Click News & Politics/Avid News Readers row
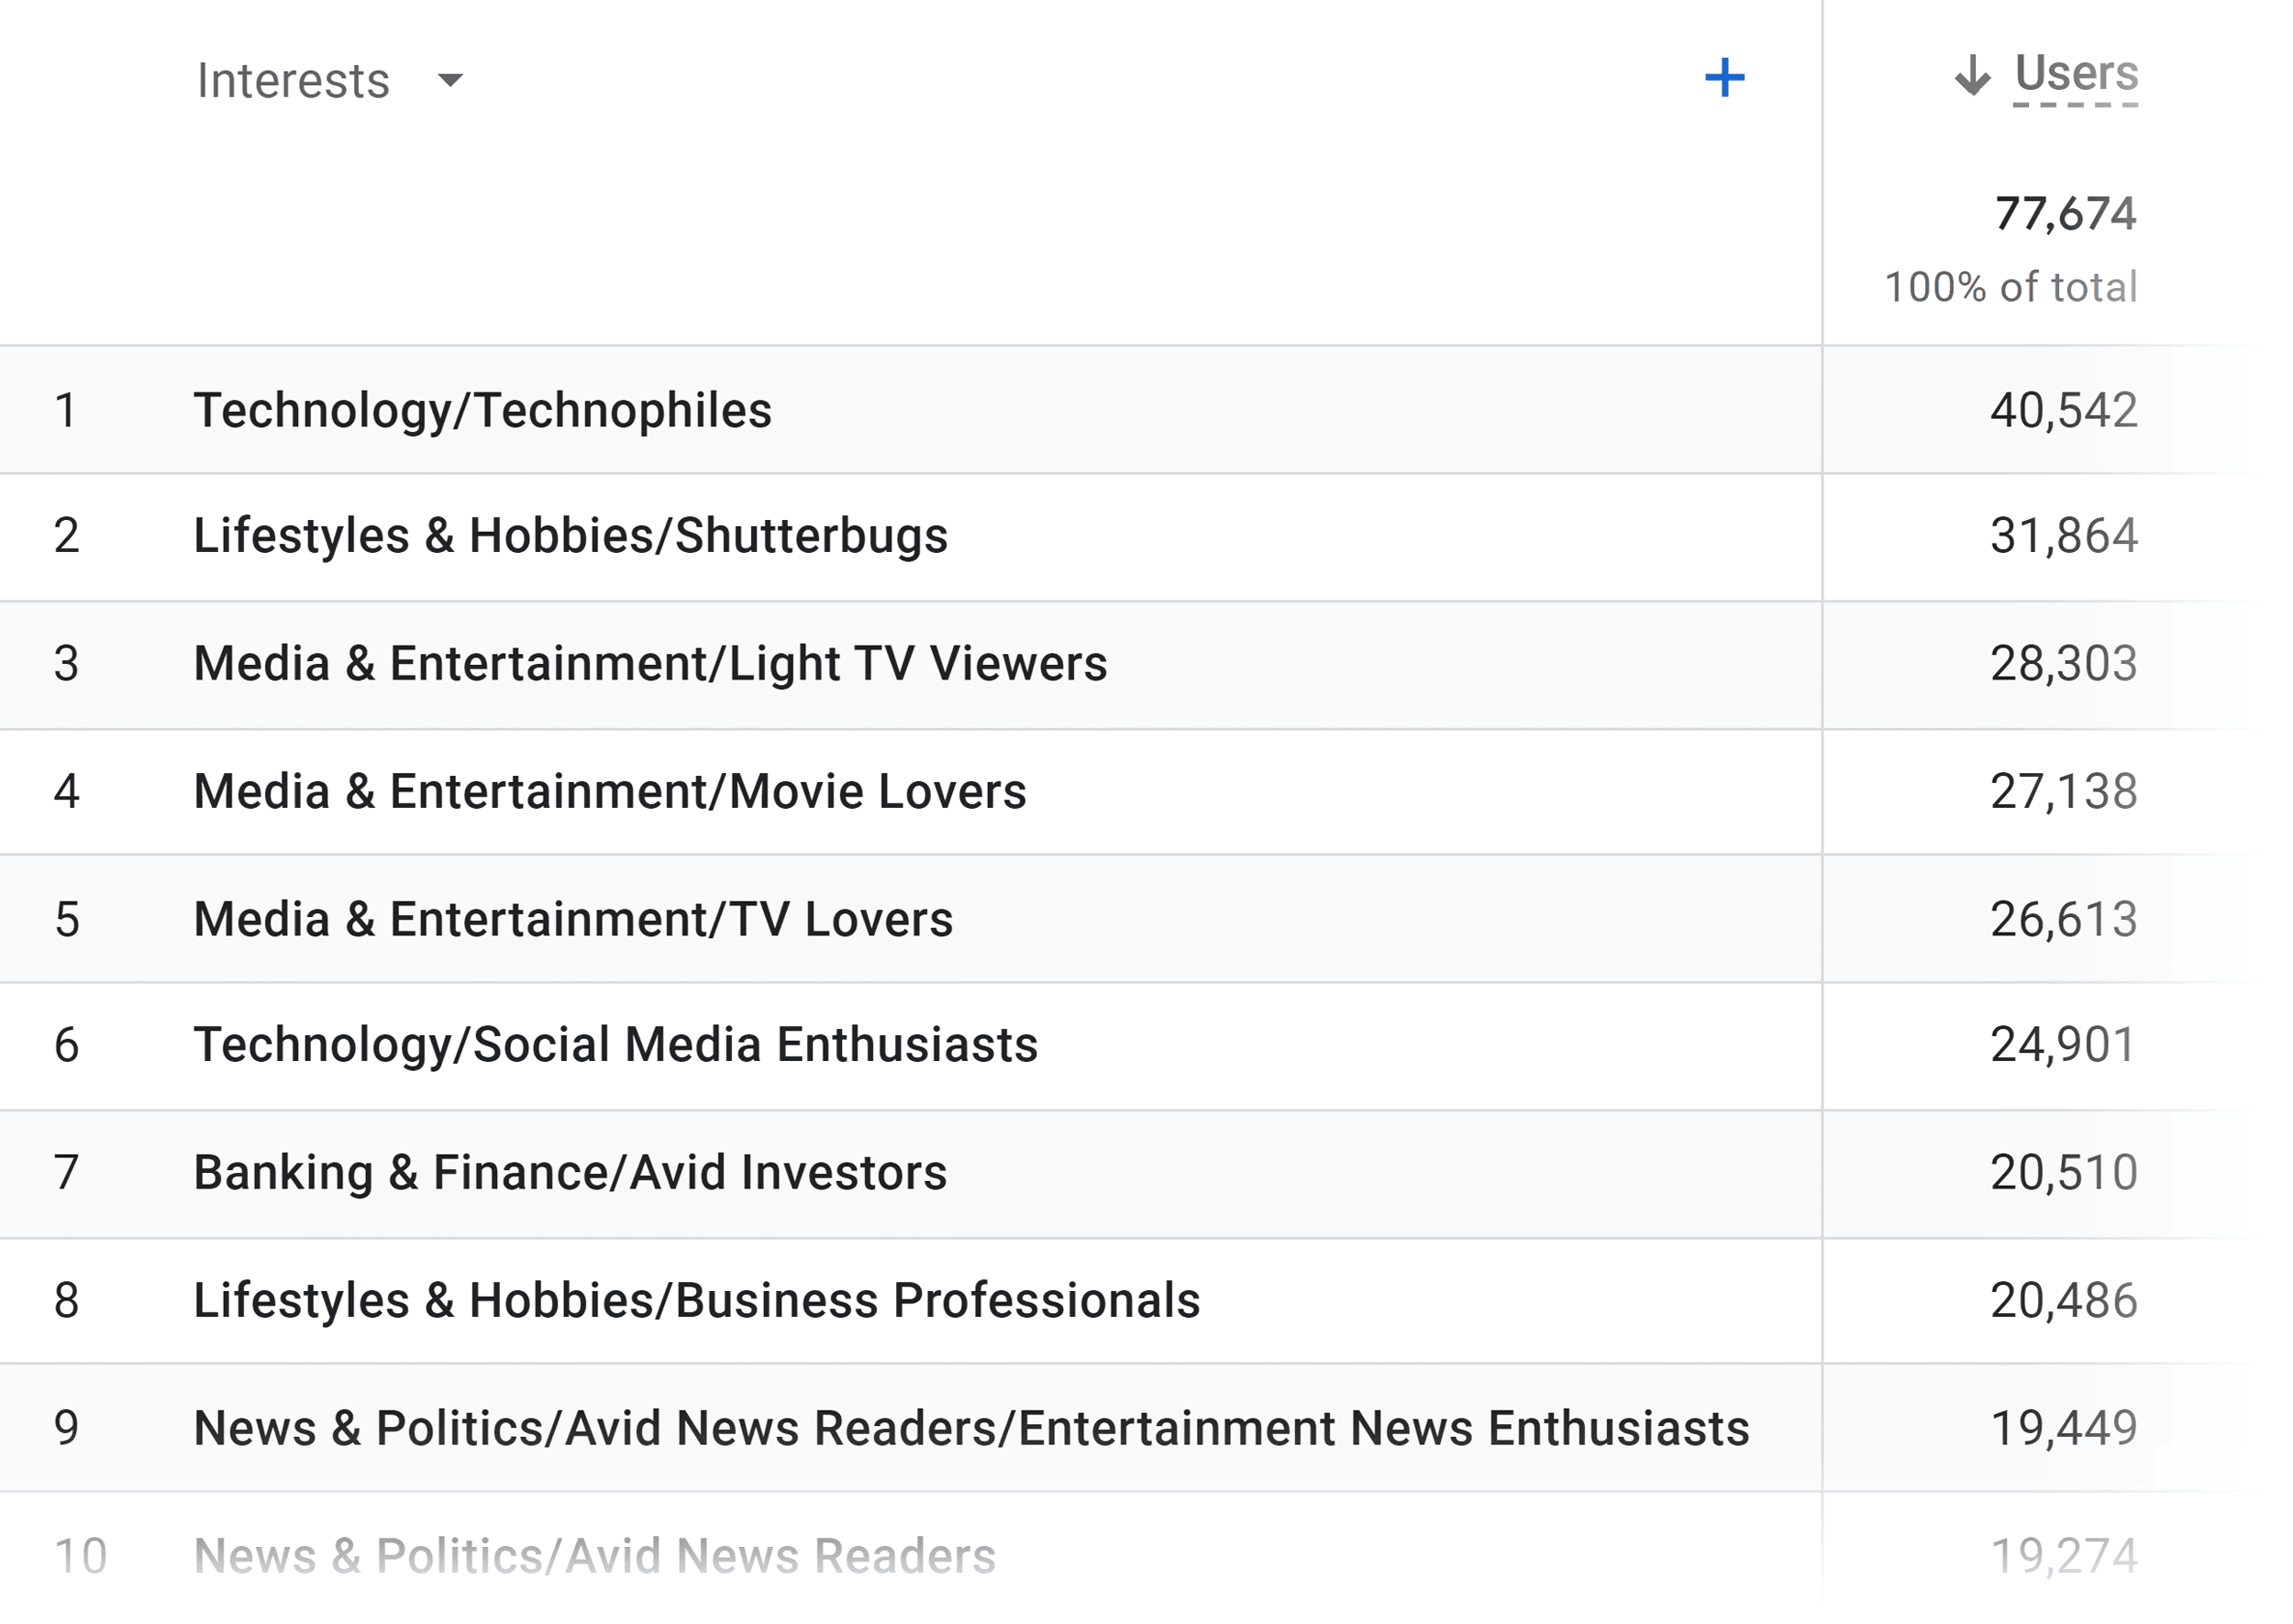This screenshot has width=2293, height=1624. click(594, 1556)
